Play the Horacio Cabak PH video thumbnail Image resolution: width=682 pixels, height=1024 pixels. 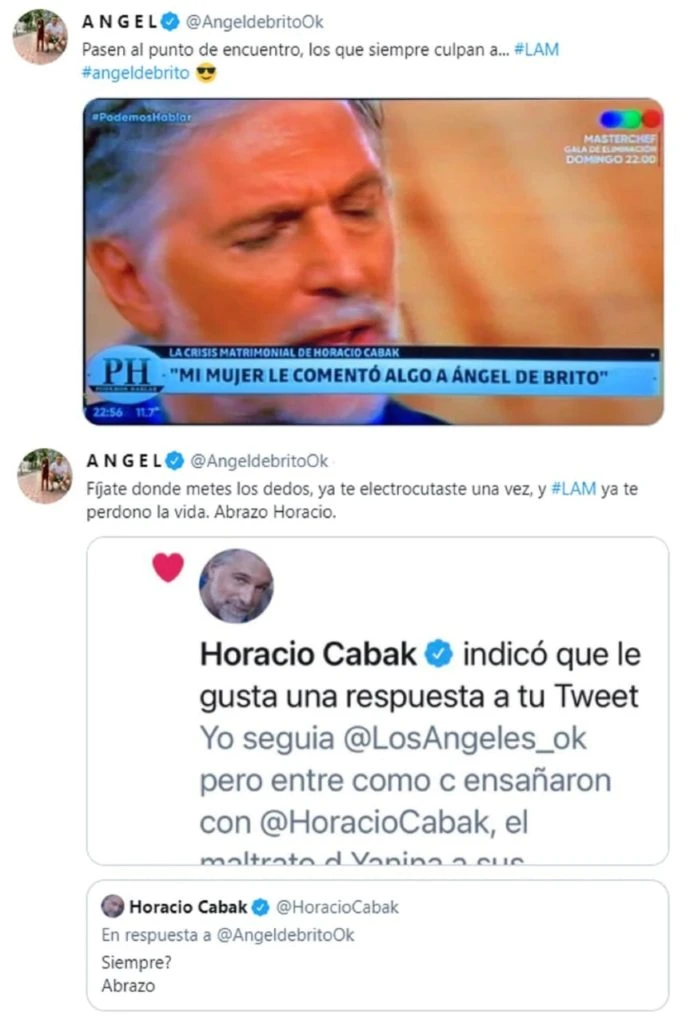tap(373, 261)
